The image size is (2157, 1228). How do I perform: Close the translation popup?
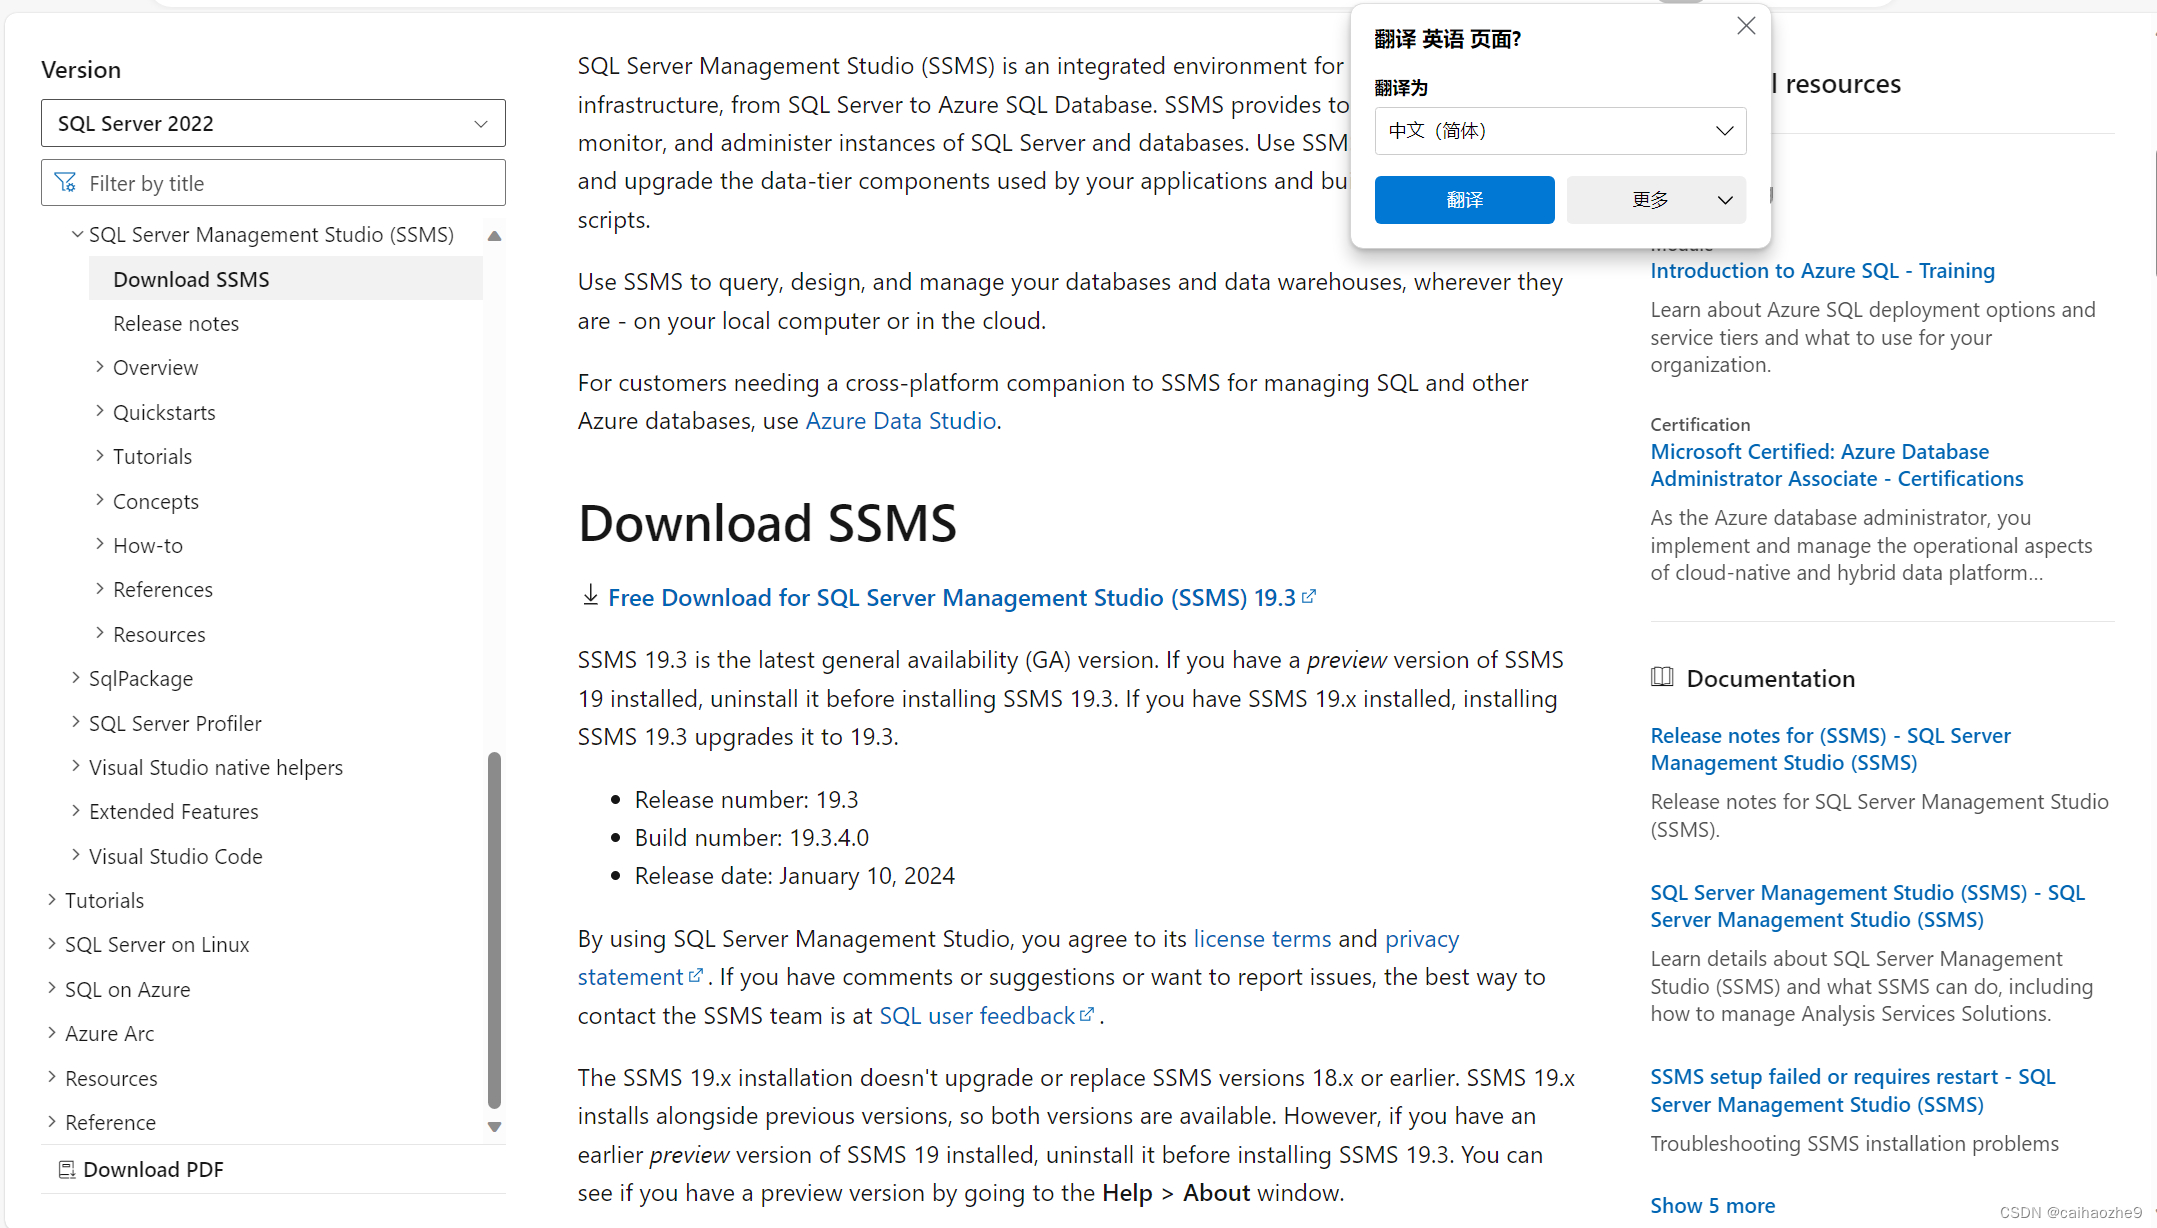coord(1745,25)
